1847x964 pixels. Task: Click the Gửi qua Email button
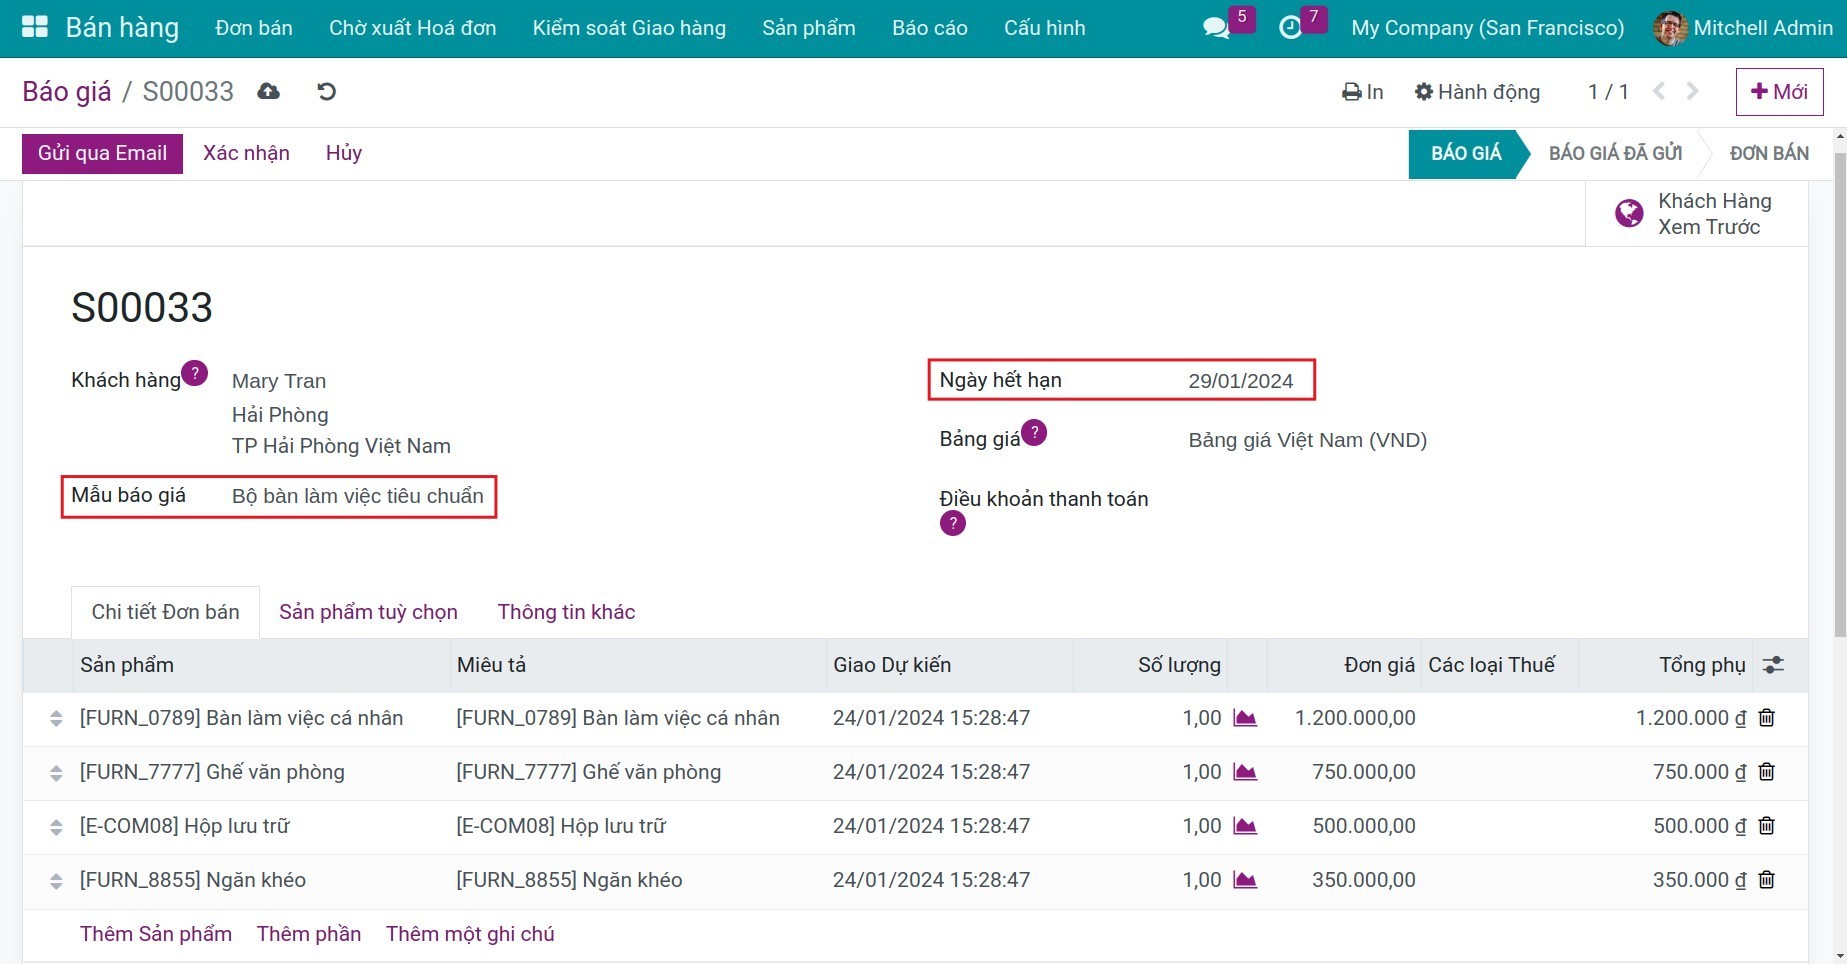[102, 153]
